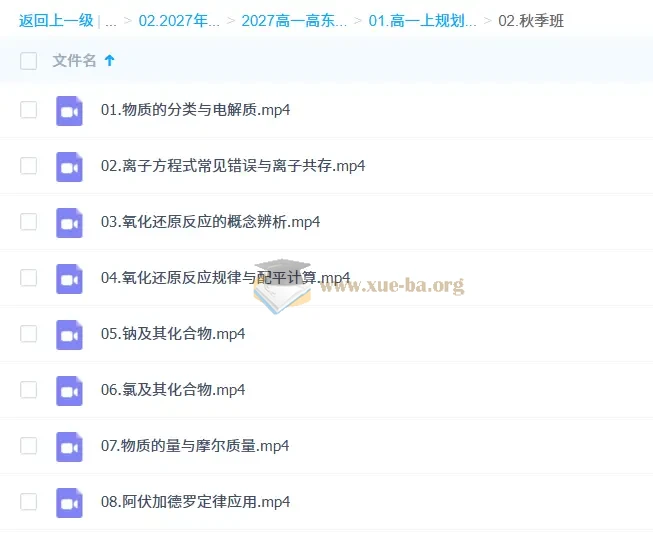Click video icon for 07.物质的量与摩尔质量.mp4
The image size is (653, 540).
(69, 447)
